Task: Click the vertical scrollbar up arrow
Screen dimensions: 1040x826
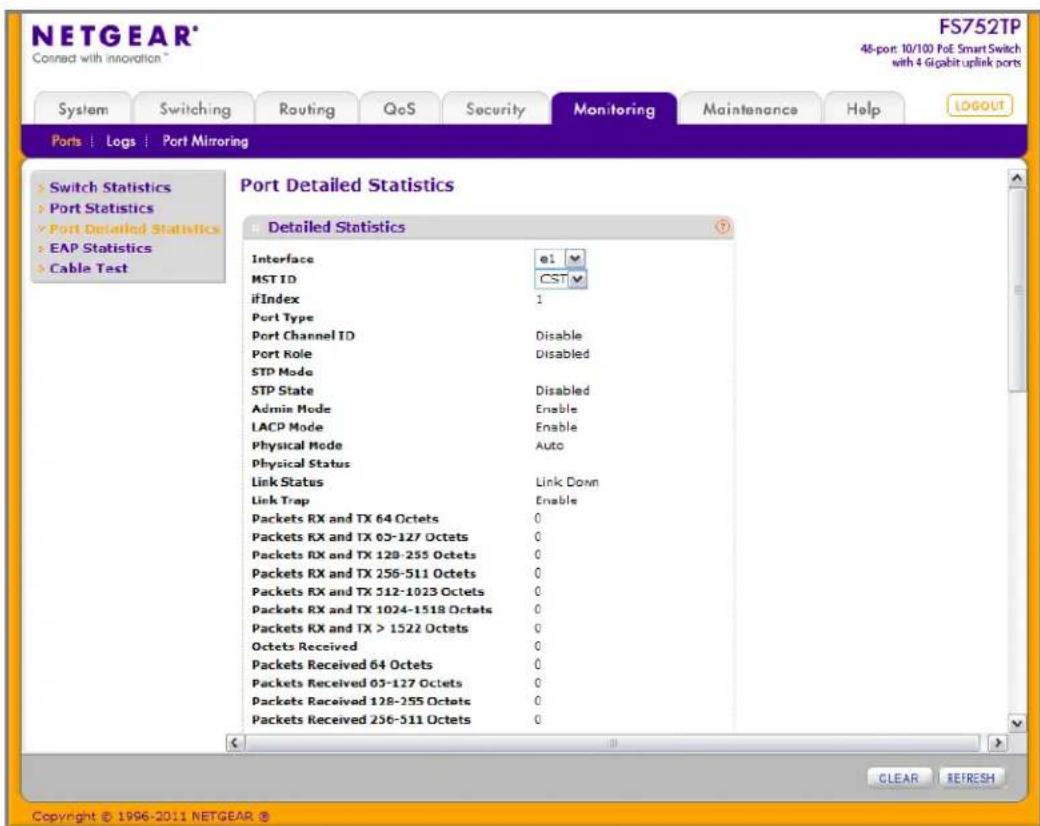Action: coord(1016,178)
